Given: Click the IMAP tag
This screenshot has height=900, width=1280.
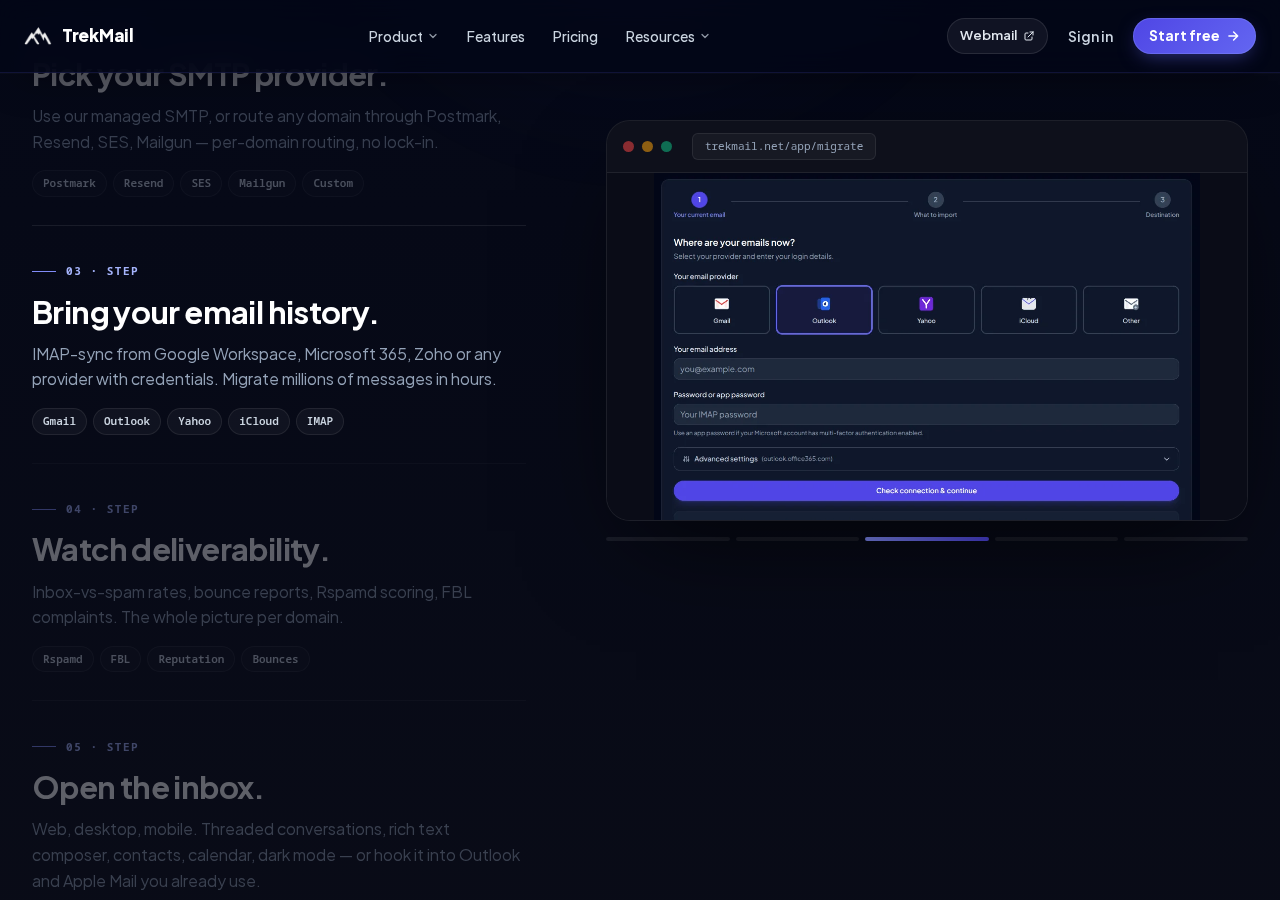Looking at the screenshot, I should (320, 421).
